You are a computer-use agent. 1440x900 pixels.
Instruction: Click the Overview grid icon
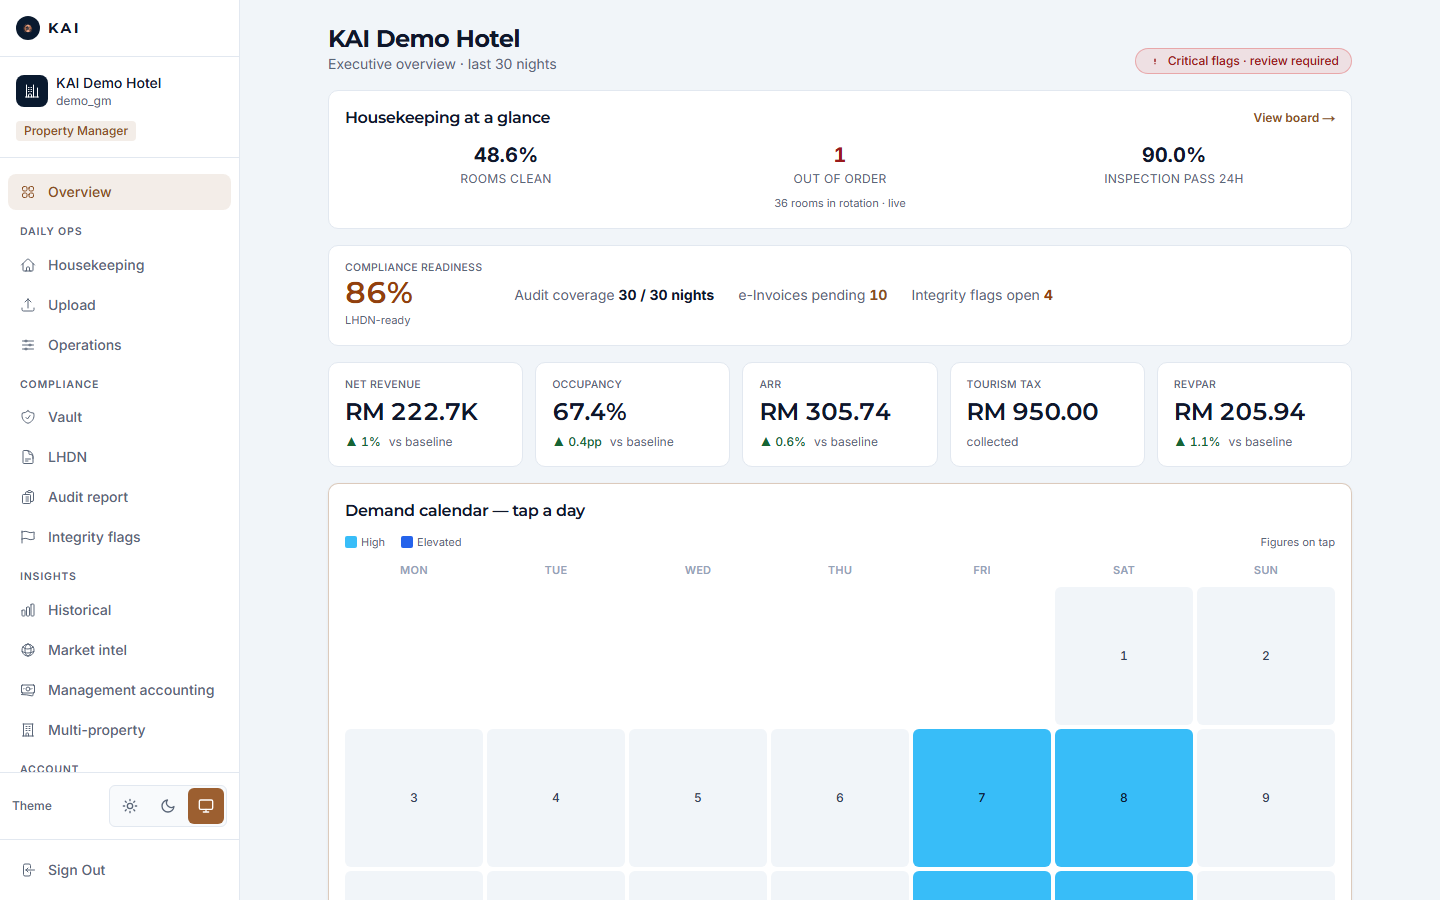tap(28, 192)
